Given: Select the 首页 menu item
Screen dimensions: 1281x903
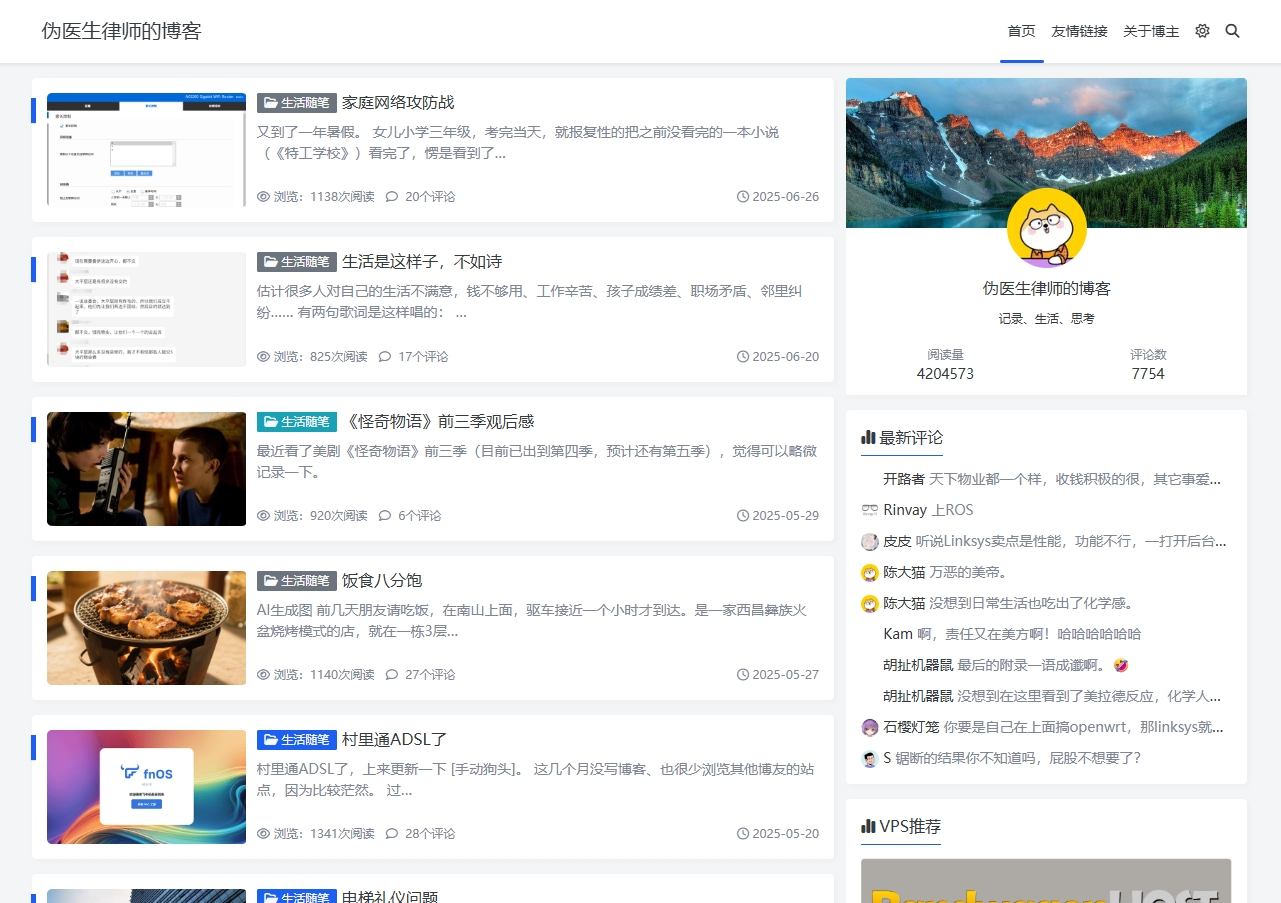Looking at the screenshot, I should (1021, 31).
